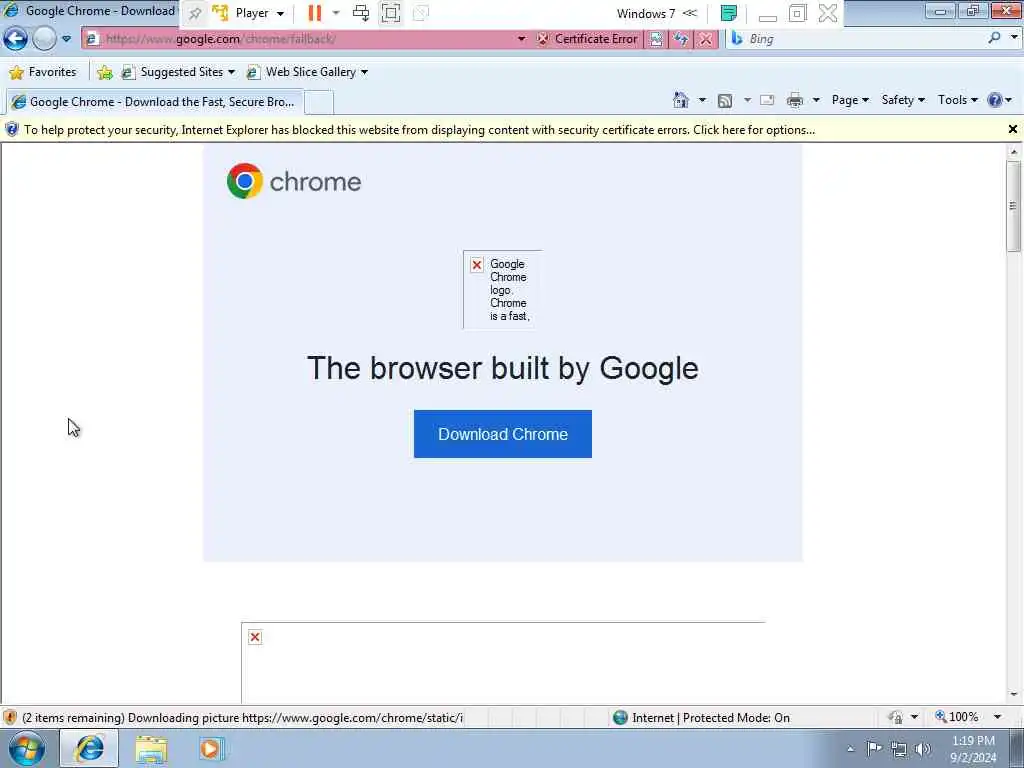Toggle the Compatibility View icon
1024x768 pixels.
point(656,39)
